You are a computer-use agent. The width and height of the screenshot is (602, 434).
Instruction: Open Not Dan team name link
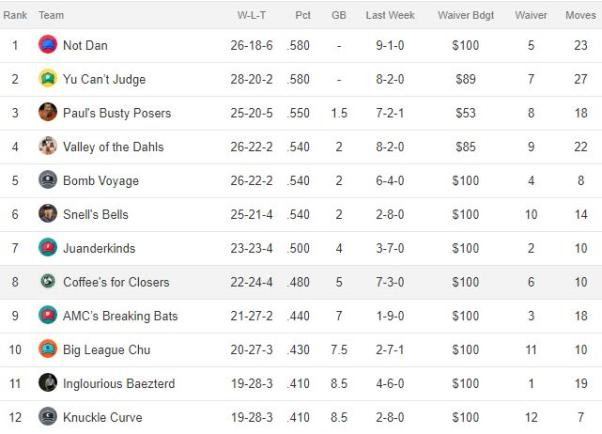pos(85,45)
